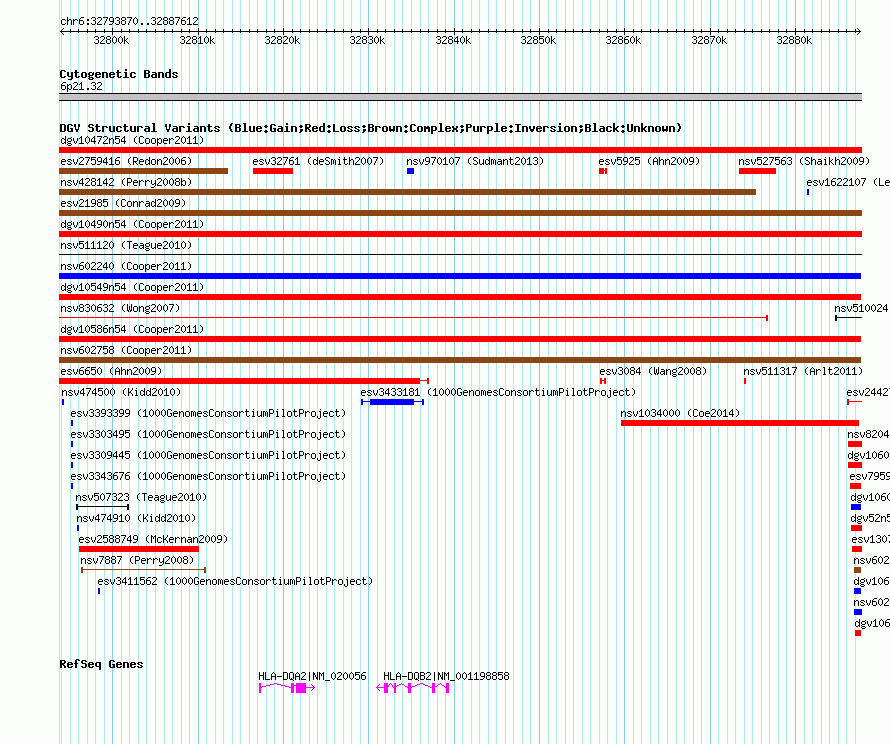Open the HLA-DQB2|NM_001198858 gene label

[446, 676]
